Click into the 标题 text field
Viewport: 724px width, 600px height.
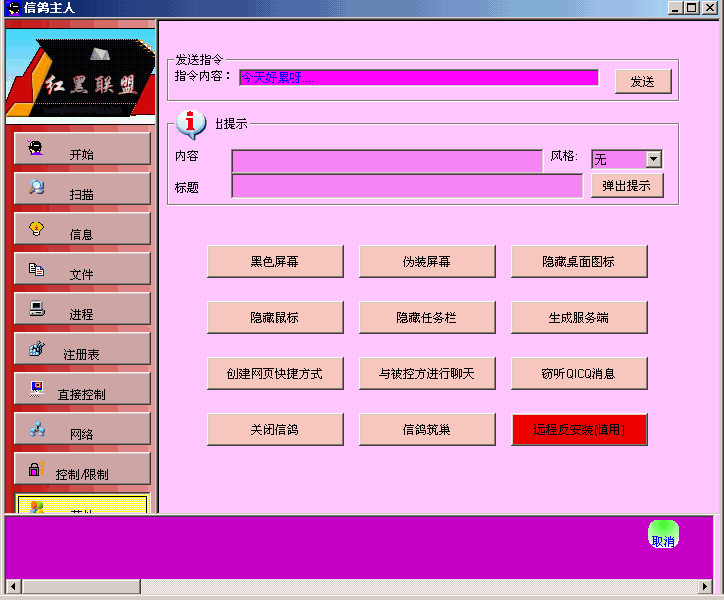pos(406,186)
